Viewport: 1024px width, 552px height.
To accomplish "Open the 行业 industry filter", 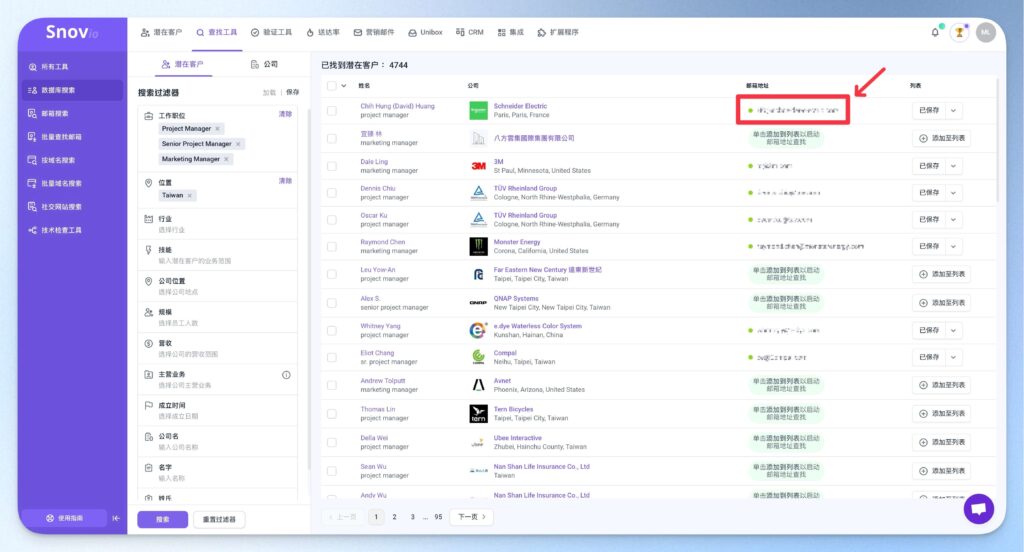I will (x=217, y=224).
